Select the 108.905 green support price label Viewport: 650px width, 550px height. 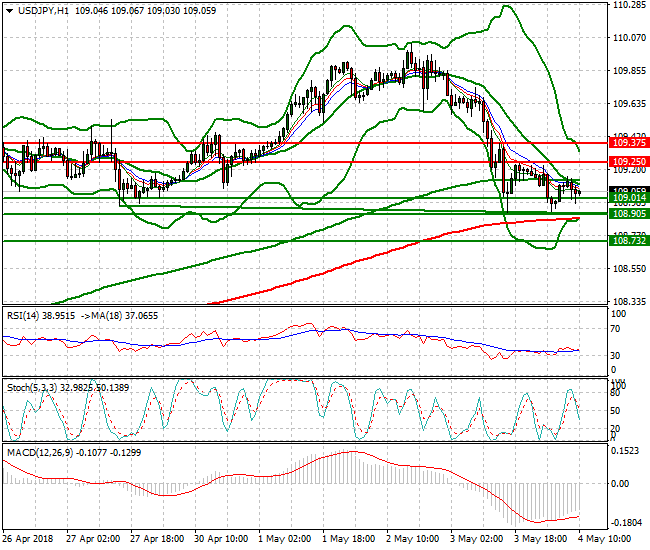tap(629, 213)
